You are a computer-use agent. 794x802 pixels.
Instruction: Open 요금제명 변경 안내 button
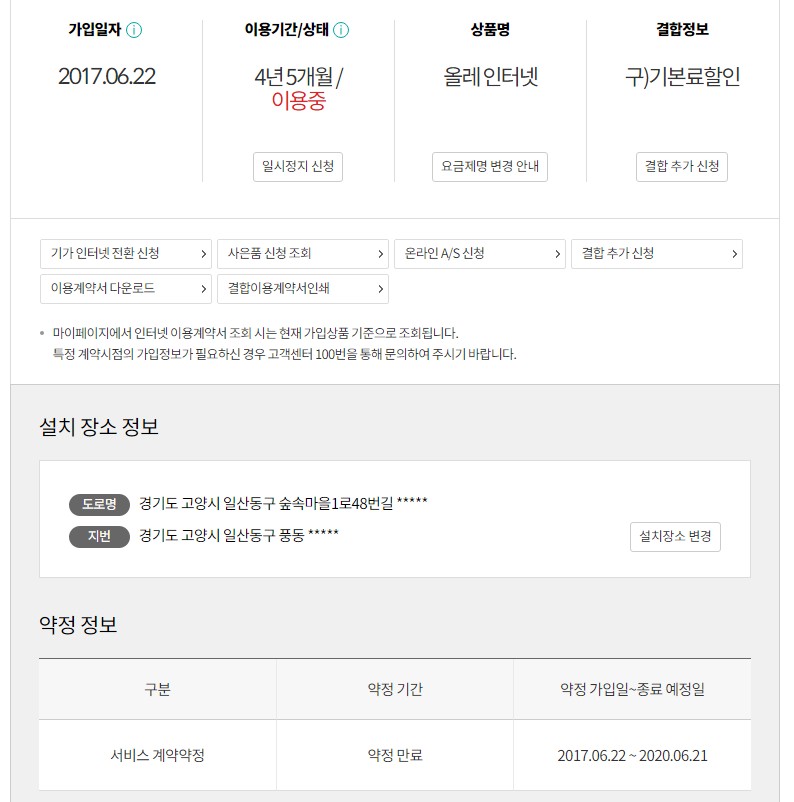point(491,167)
